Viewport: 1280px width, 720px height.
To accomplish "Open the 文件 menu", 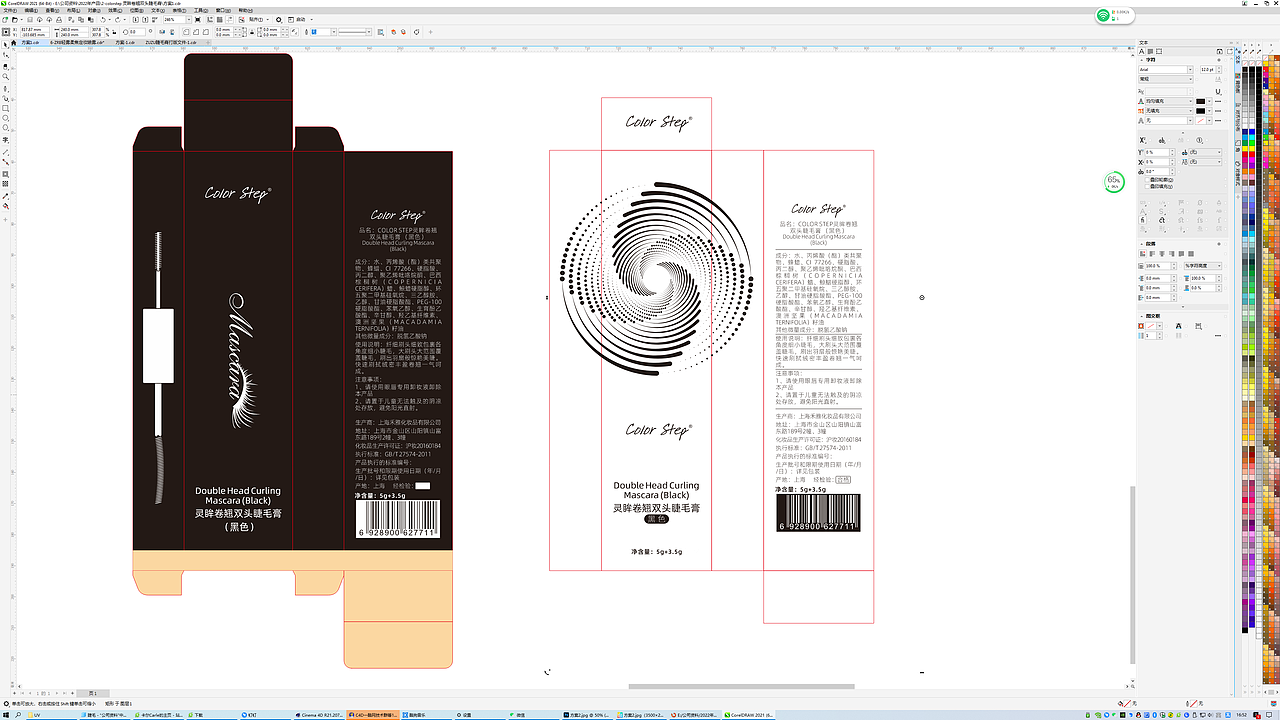I will (x=8, y=10).
